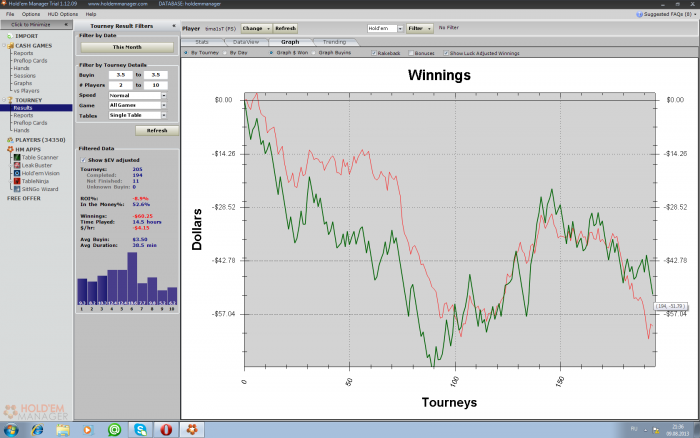Image resolution: width=700 pixels, height=438 pixels.
Task: Launch Internet Explorer from taskbar
Action: (37, 430)
